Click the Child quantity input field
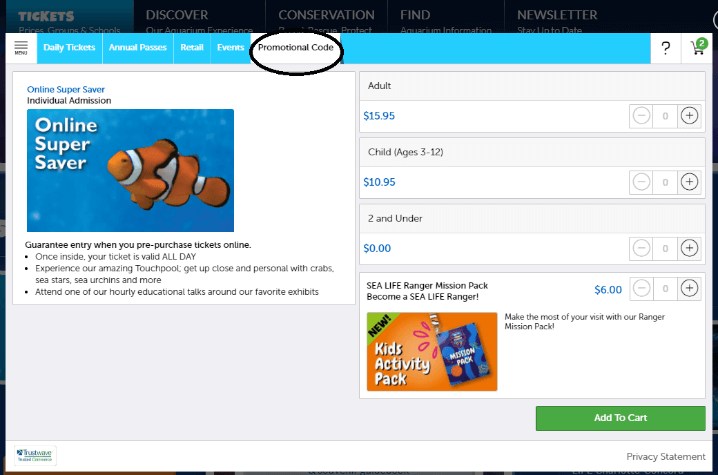Image resolution: width=718 pixels, height=475 pixels. [x=665, y=182]
